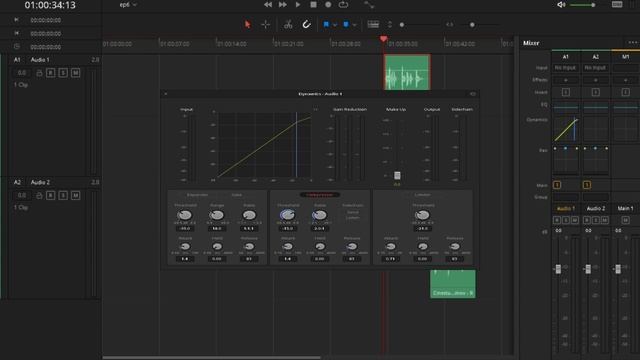Click the Limiter Threshold knob

[x=422, y=215]
